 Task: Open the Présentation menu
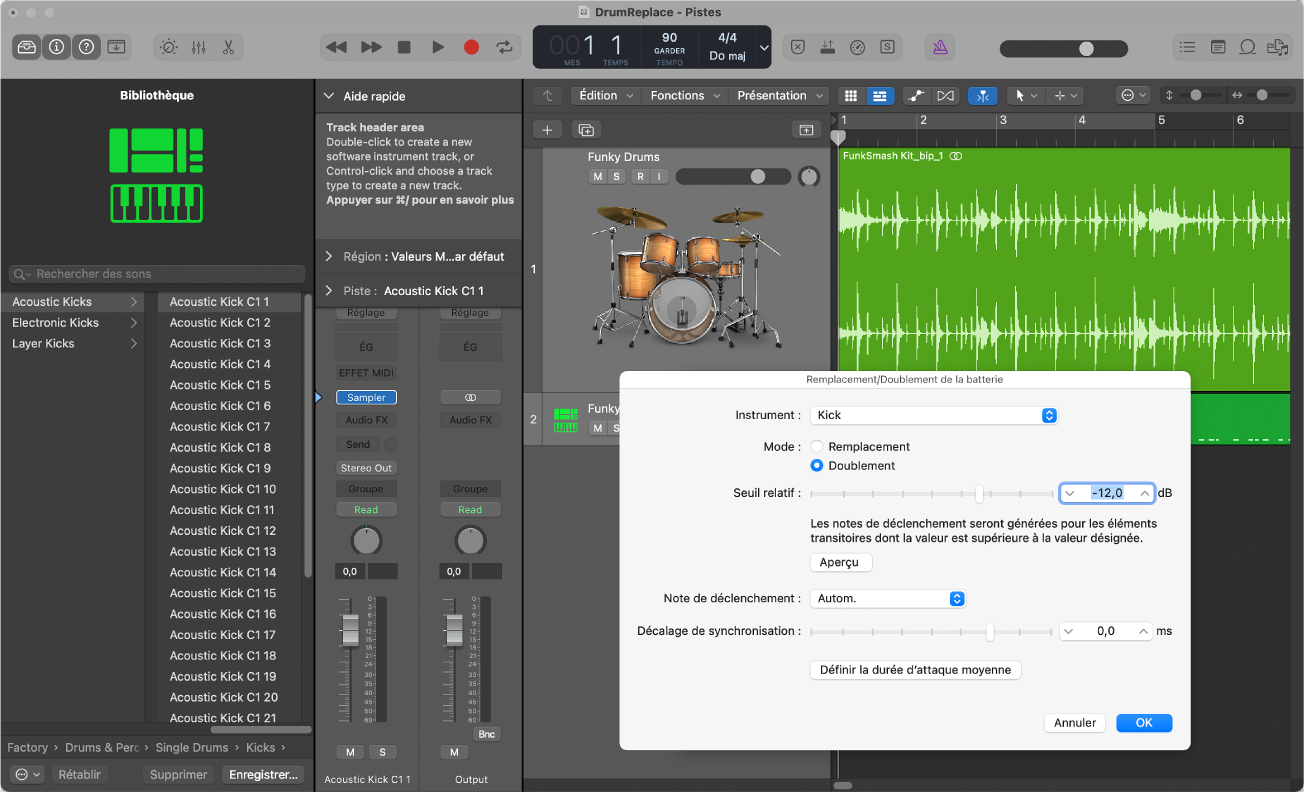[x=779, y=96]
